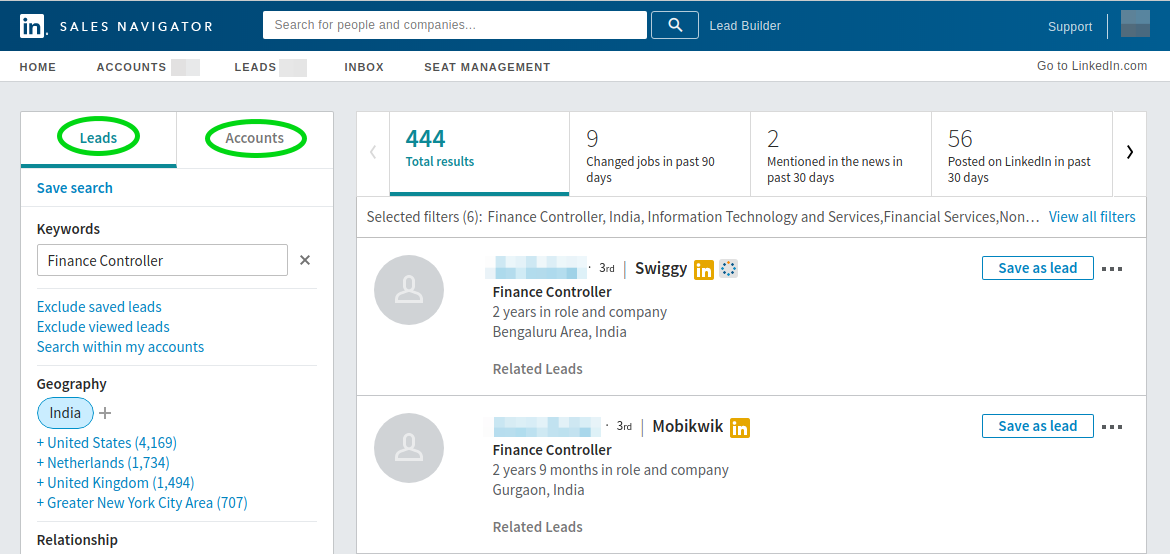Open more options for Mobikwik lead

click(1112, 427)
